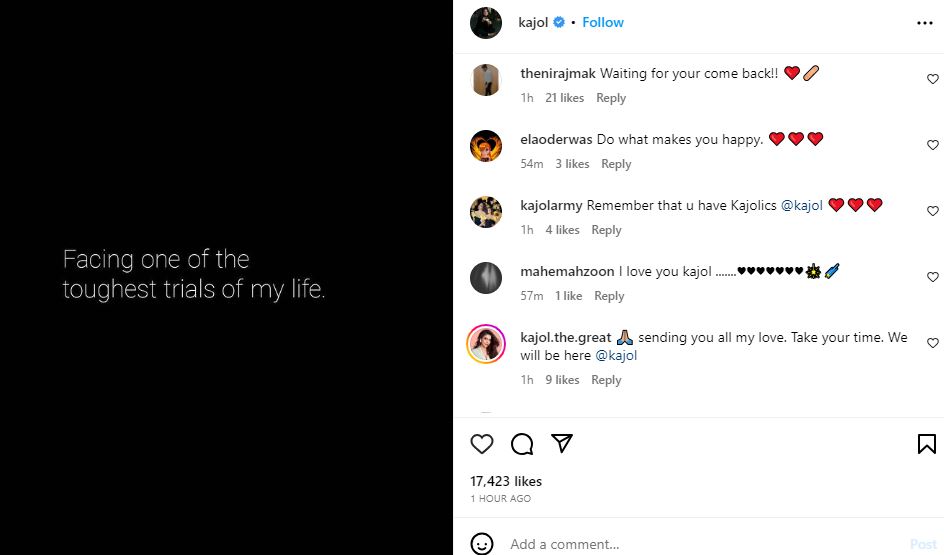Open emoji picker smiley icon

(x=482, y=544)
